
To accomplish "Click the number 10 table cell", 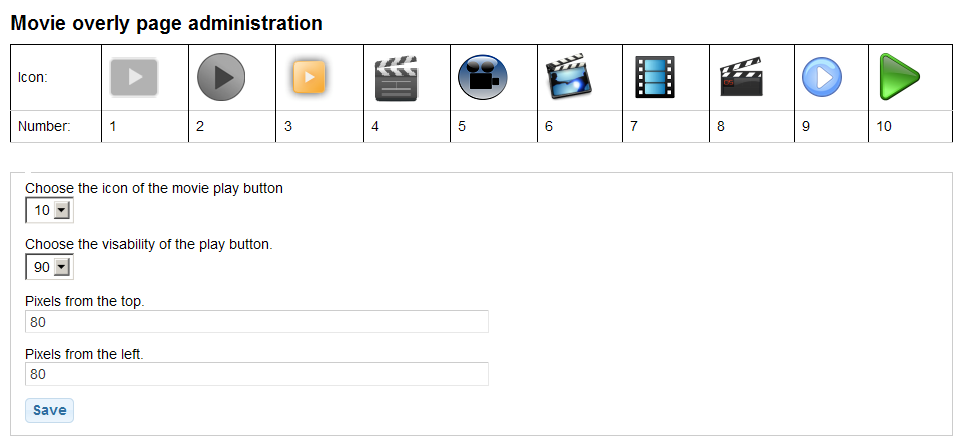I will tap(911, 127).
